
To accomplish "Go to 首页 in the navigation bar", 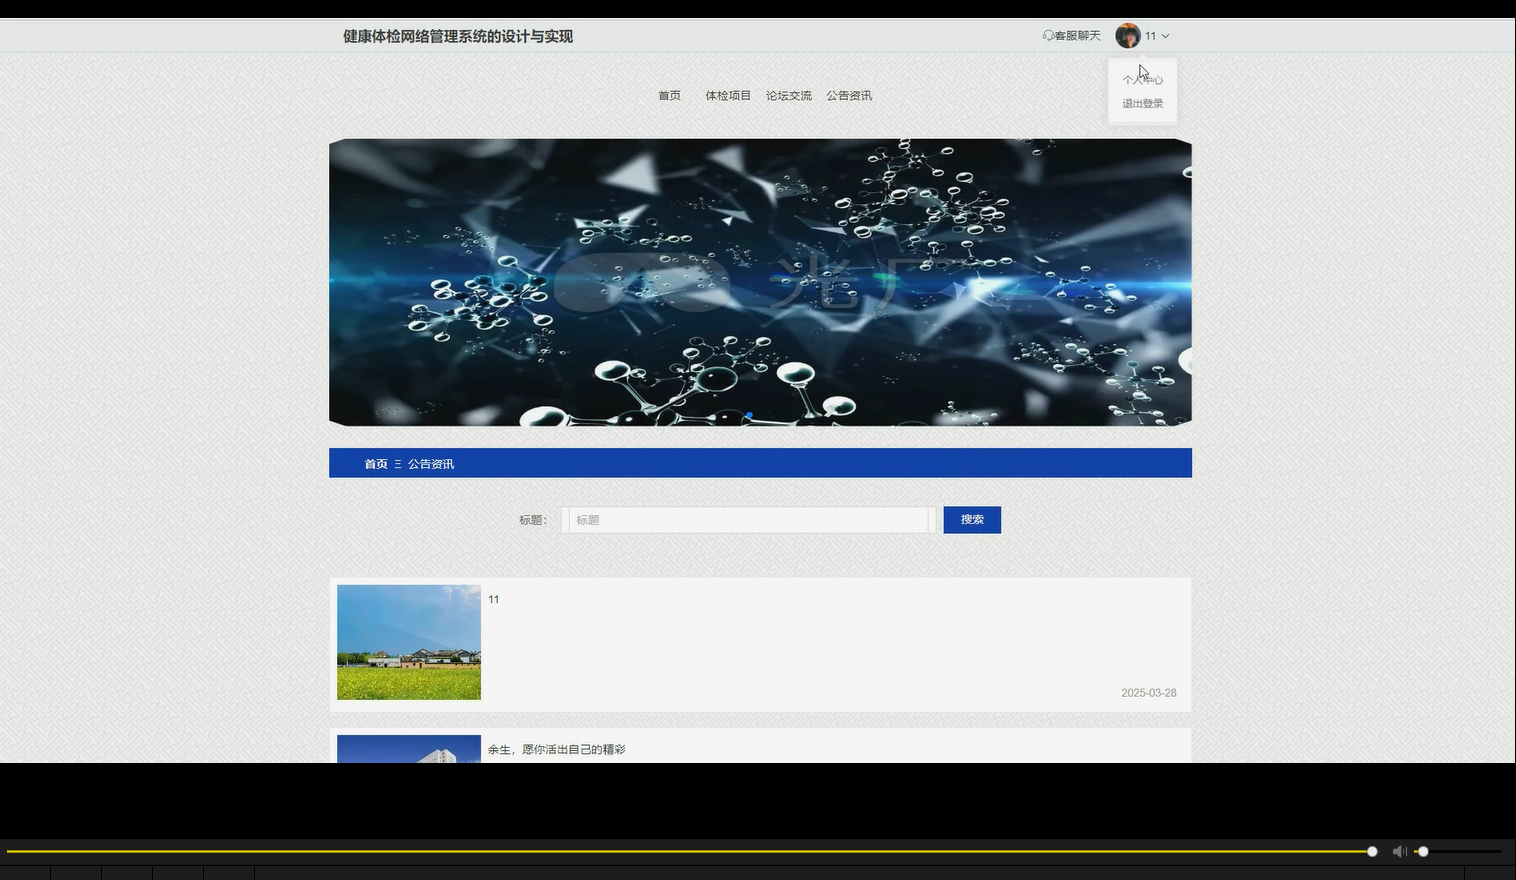I will pyautogui.click(x=669, y=96).
